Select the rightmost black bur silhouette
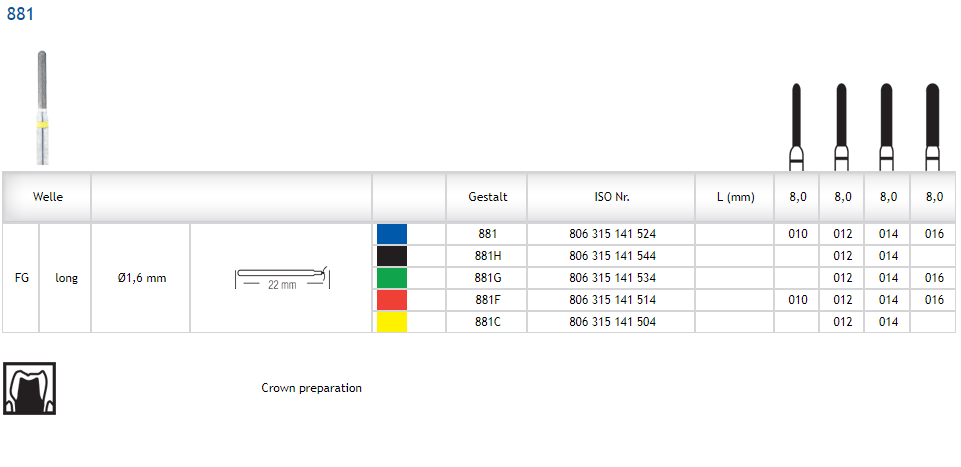 [x=932, y=126]
